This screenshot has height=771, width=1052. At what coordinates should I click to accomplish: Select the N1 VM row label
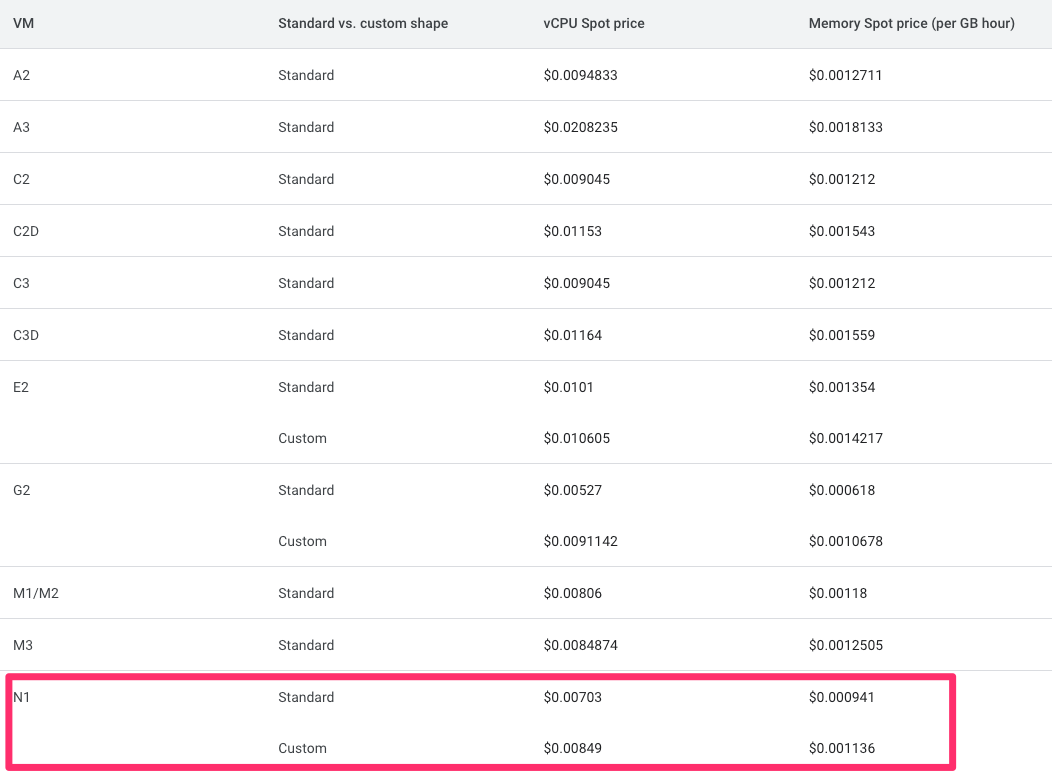[22, 697]
